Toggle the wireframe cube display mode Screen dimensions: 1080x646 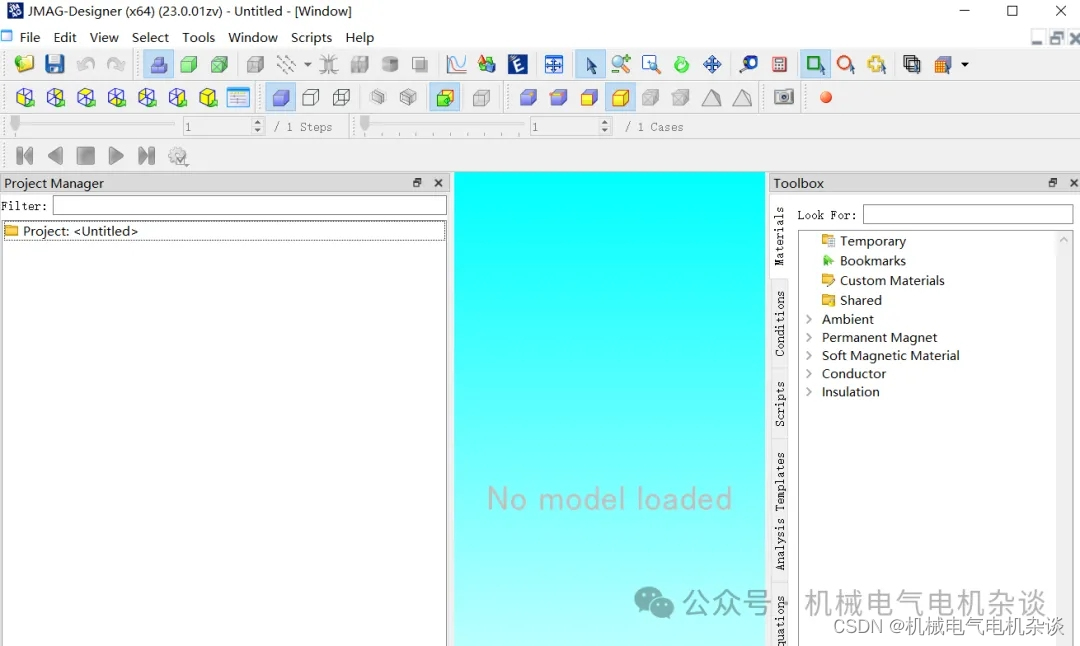341,98
